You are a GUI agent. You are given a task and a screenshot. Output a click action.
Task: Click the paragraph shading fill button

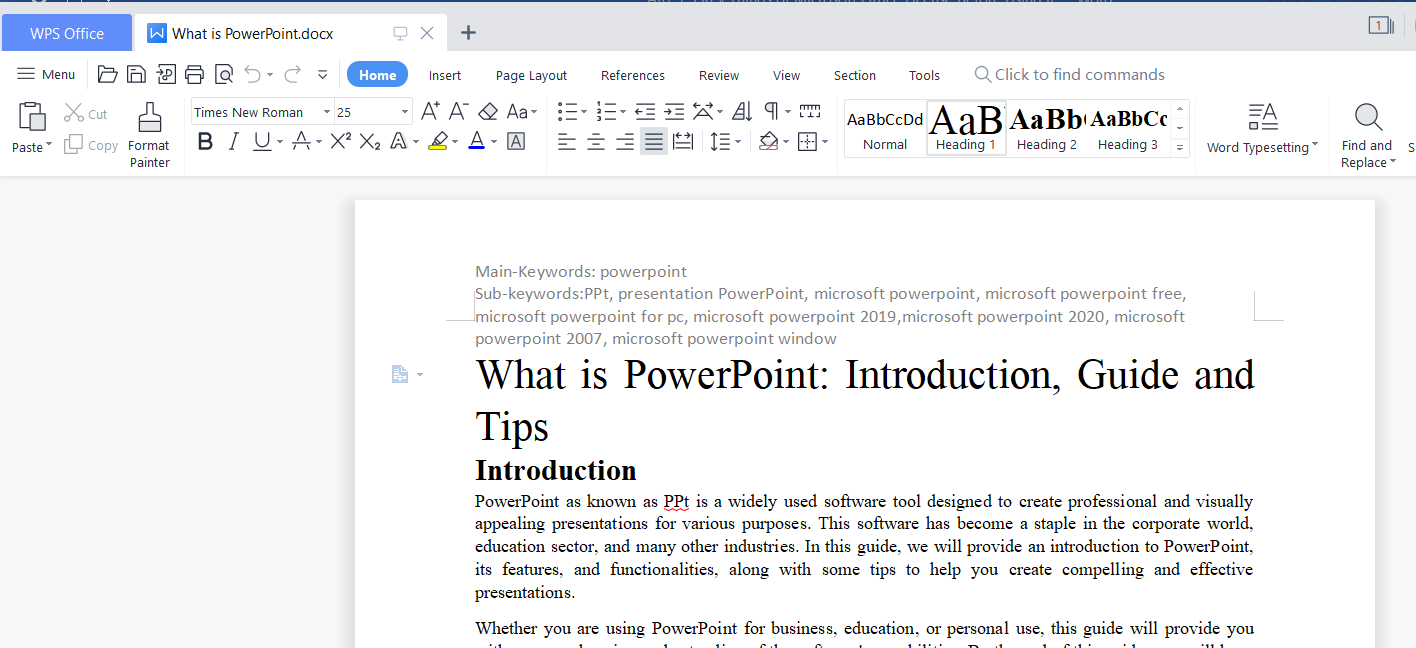pos(768,142)
